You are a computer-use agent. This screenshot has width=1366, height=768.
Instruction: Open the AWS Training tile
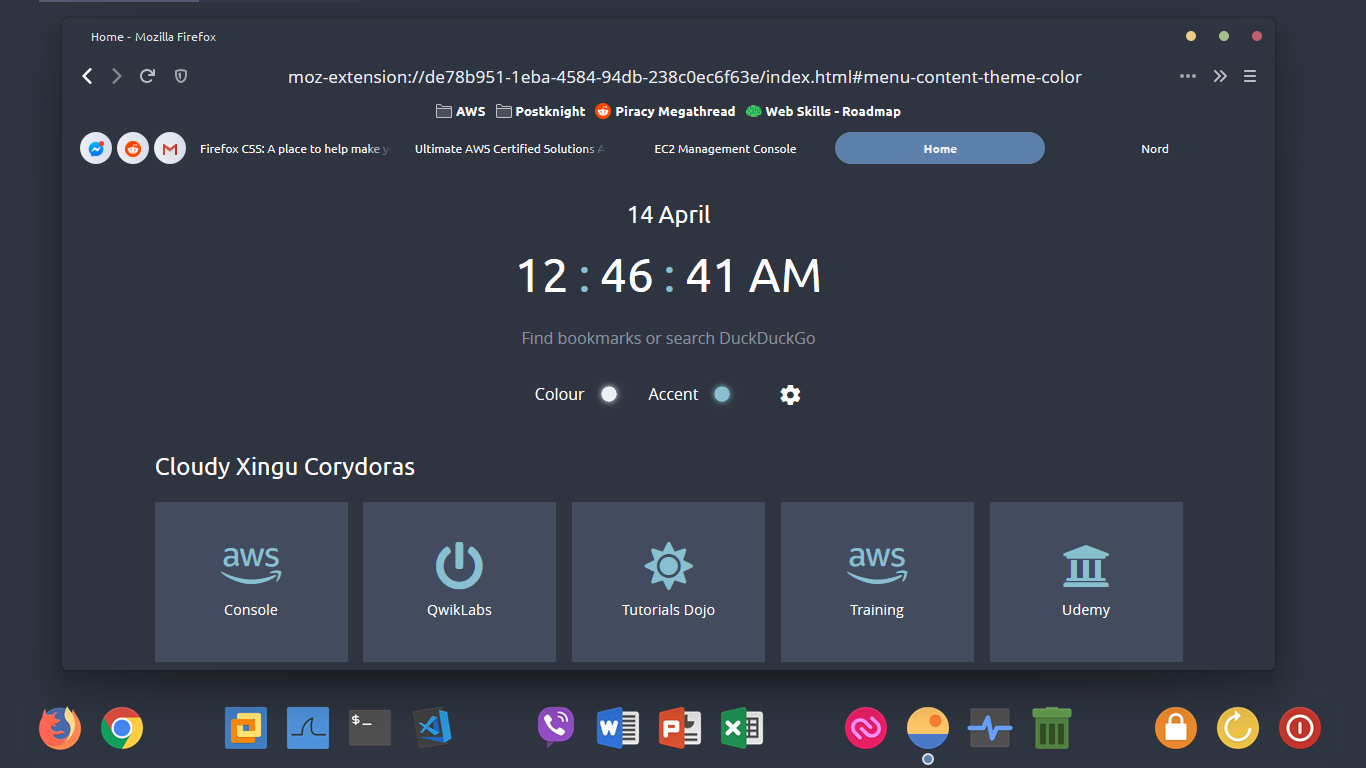(877, 582)
